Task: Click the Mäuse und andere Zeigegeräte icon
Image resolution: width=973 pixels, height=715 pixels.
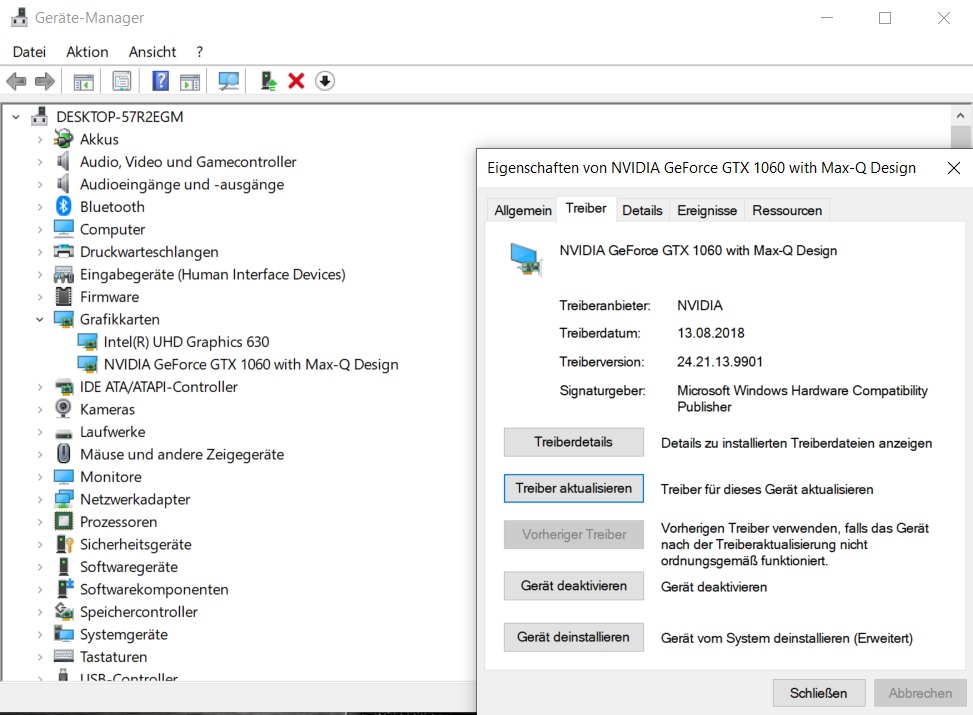Action: point(63,454)
